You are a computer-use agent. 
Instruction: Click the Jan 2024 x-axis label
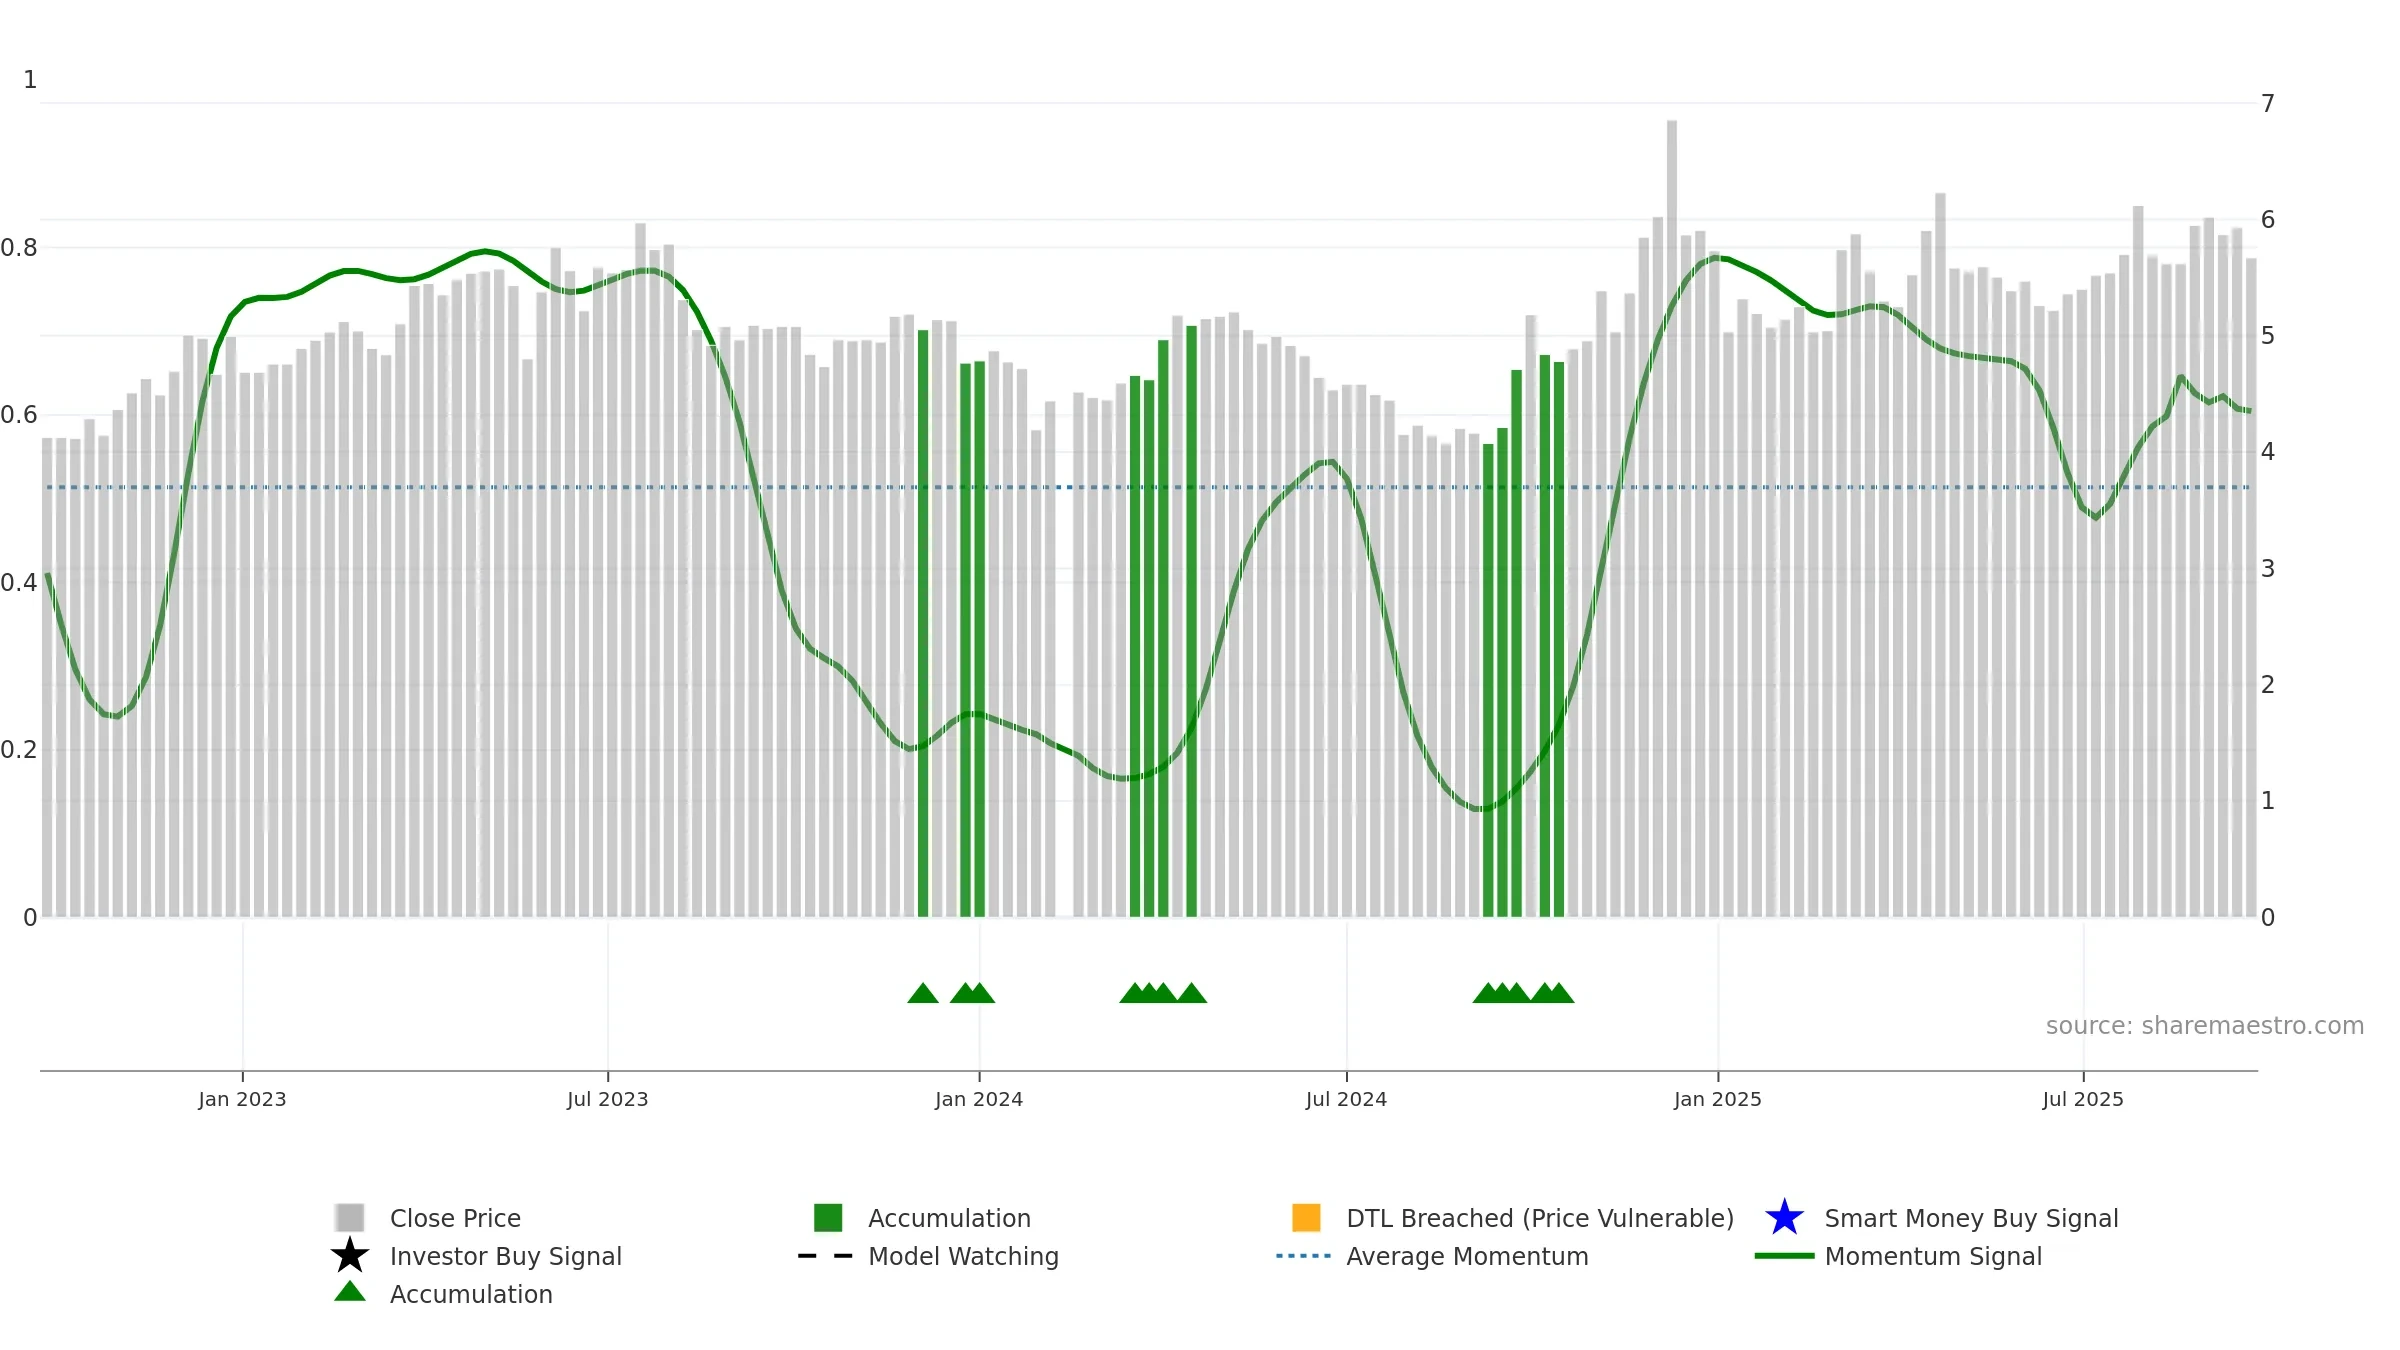point(979,1099)
